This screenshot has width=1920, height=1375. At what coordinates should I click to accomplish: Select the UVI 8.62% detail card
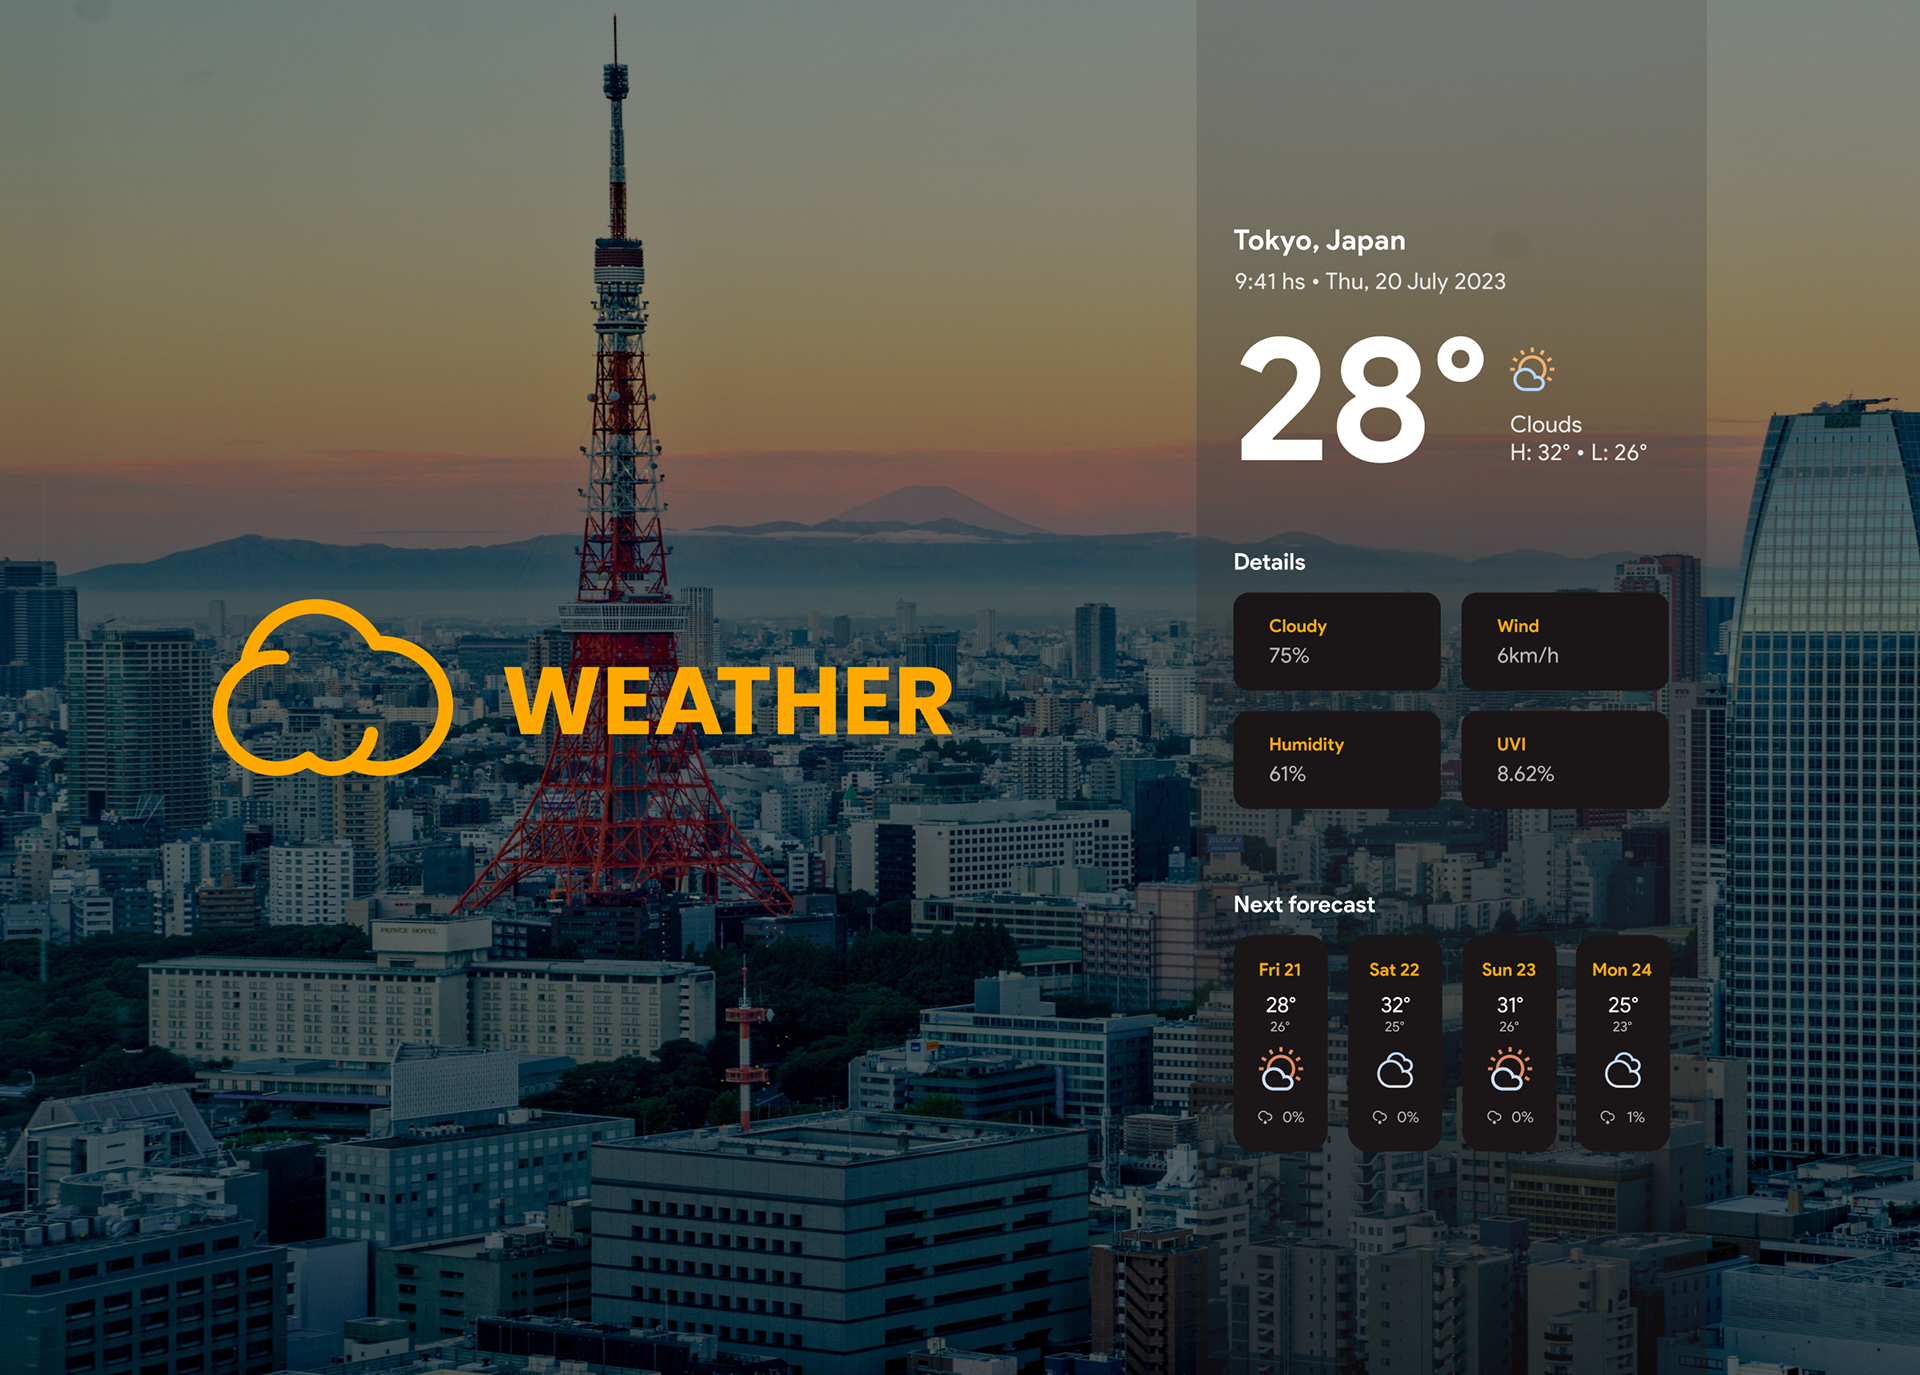(1564, 759)
